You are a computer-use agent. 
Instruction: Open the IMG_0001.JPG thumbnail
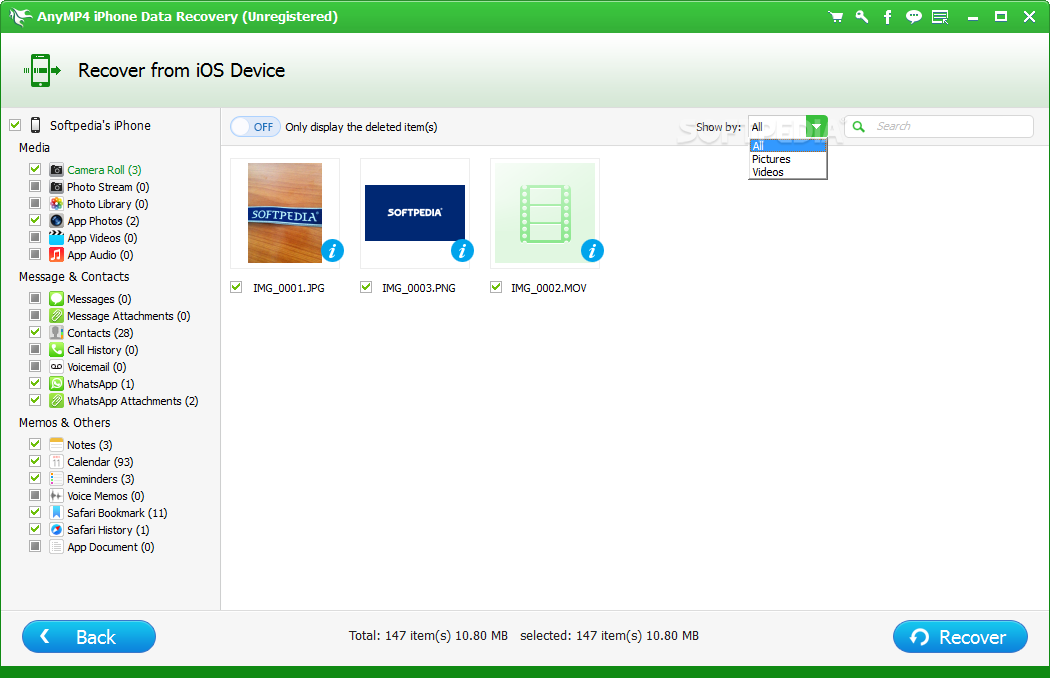click(x=285, y=213)
